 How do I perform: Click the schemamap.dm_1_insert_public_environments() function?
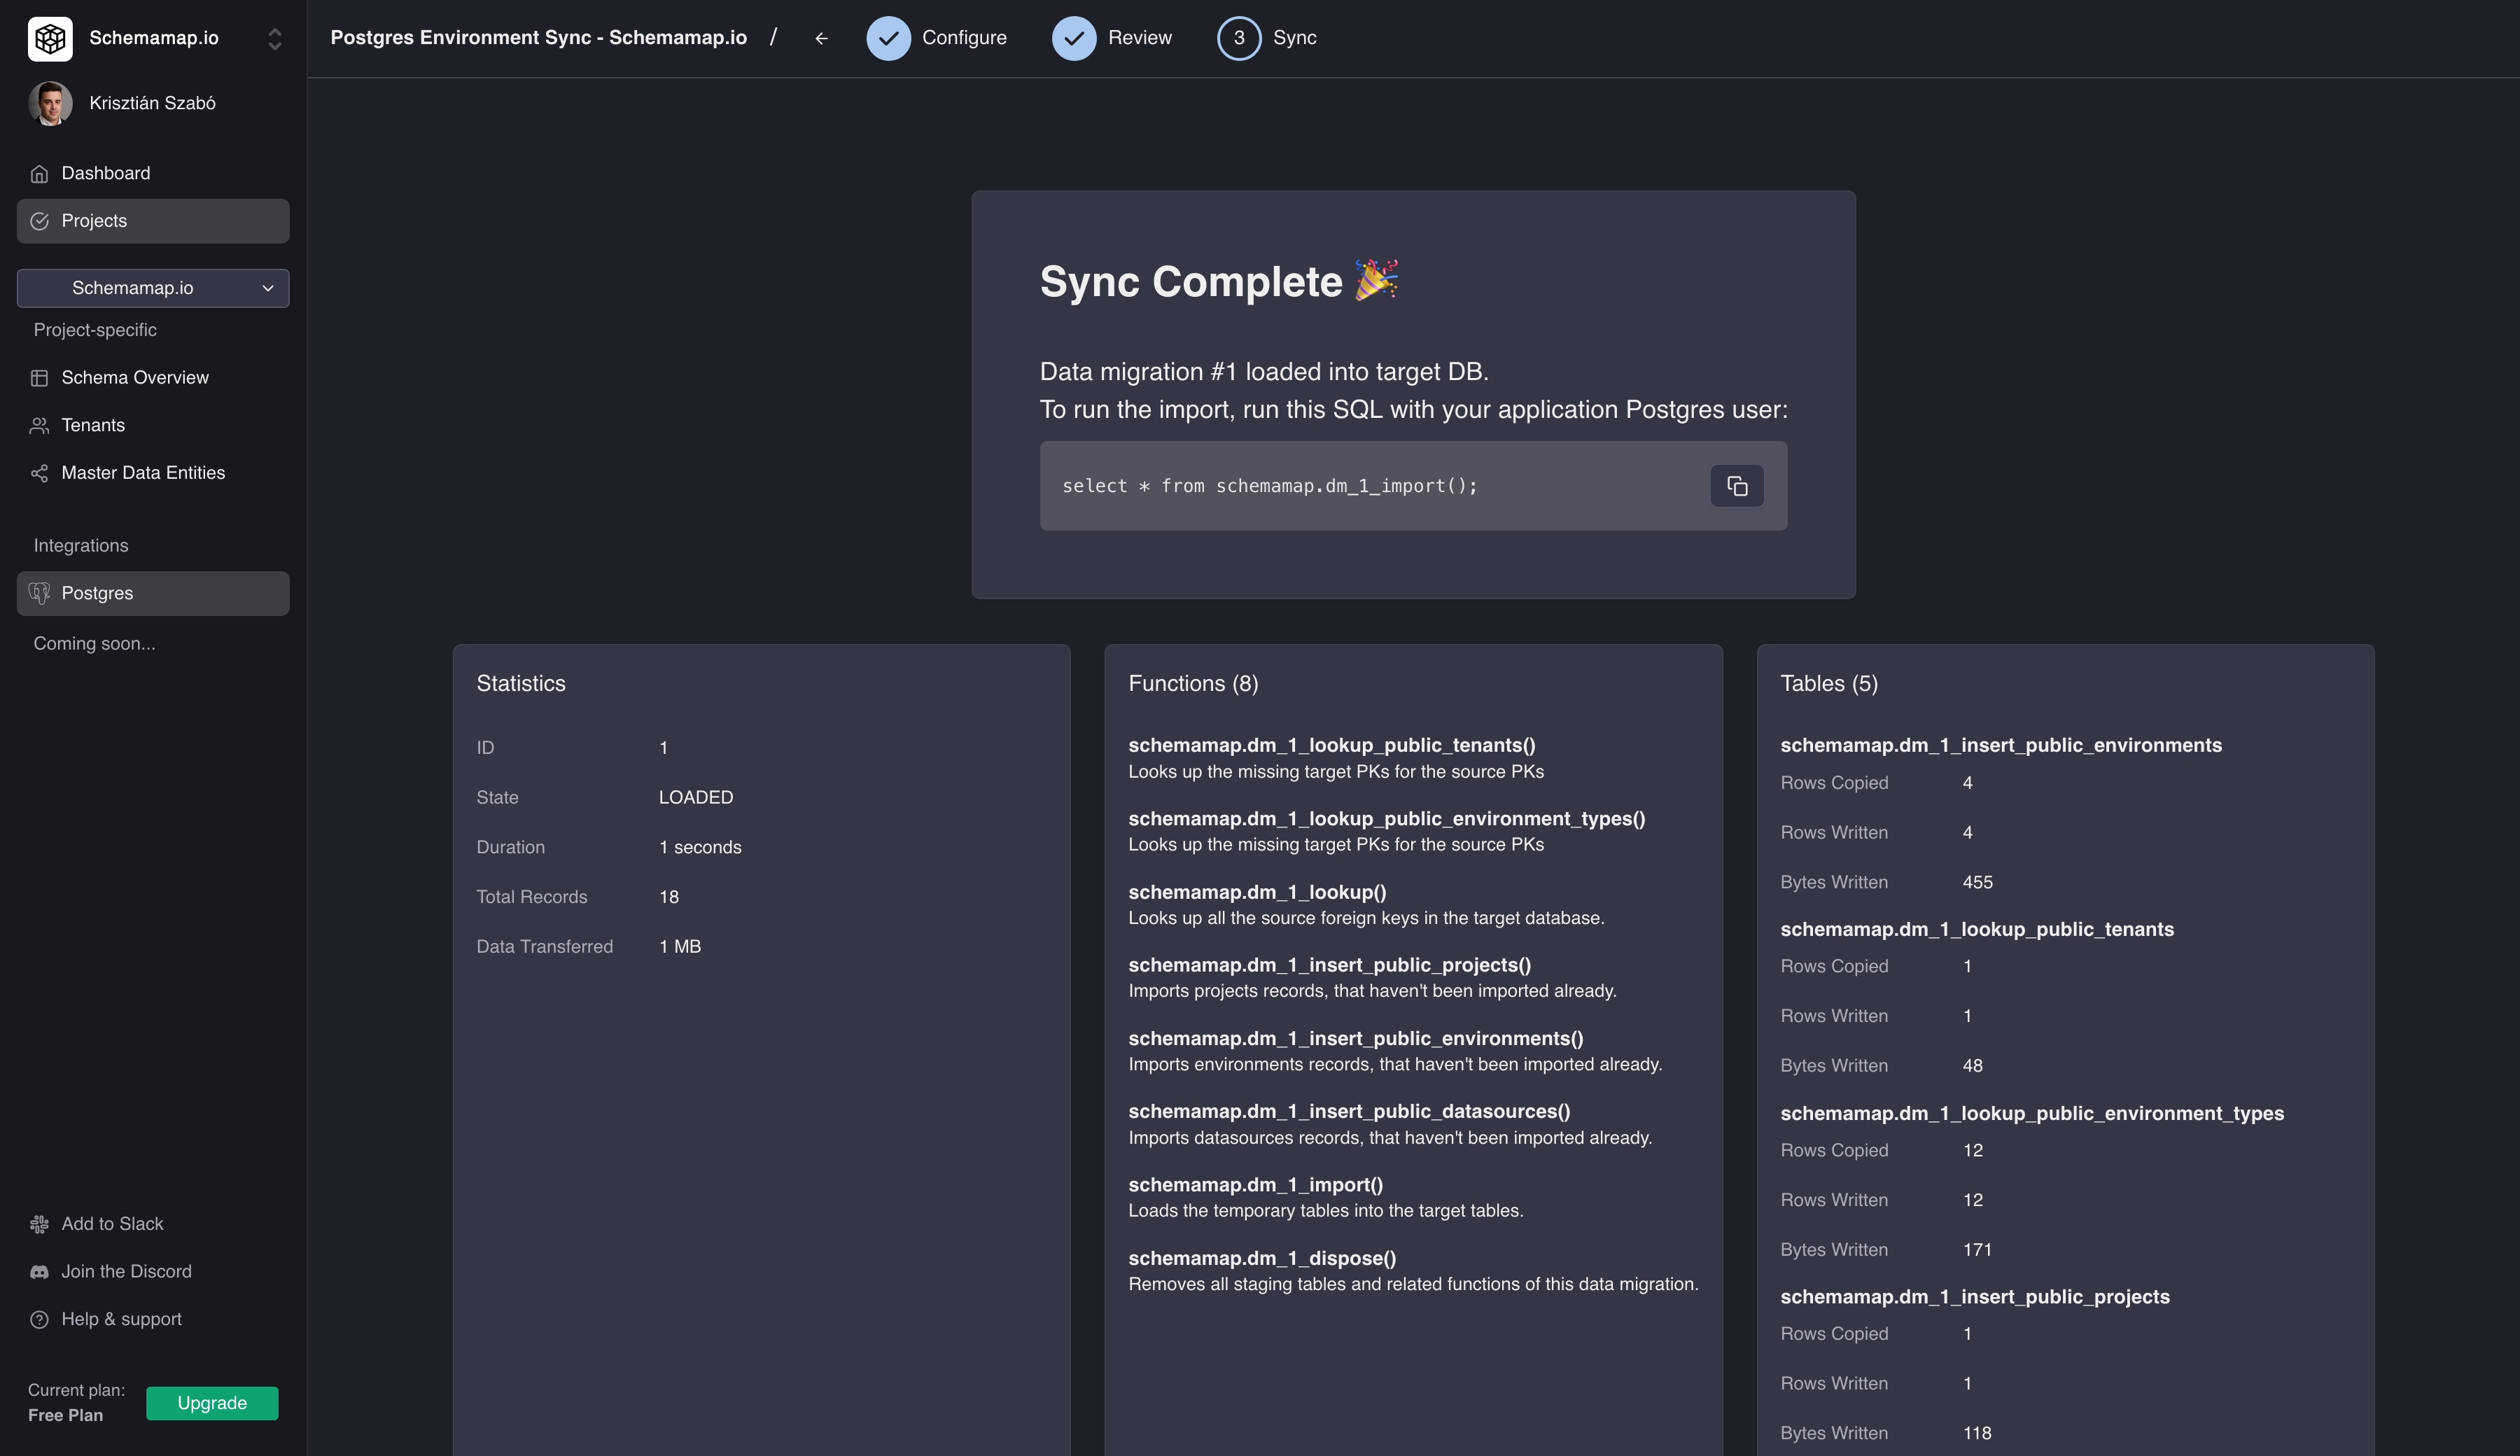click(1356, 1039)
